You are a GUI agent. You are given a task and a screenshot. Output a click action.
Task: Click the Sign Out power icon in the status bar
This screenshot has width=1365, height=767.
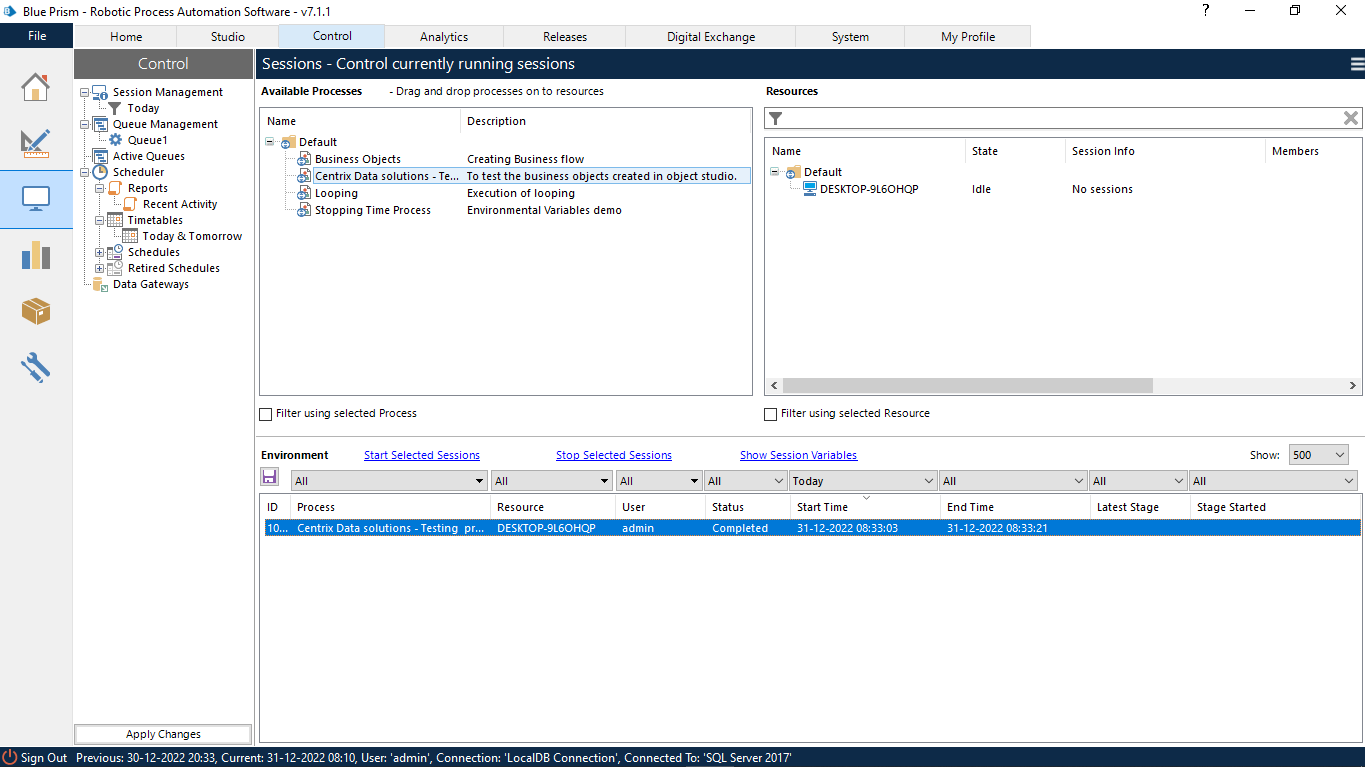[10, 757]
